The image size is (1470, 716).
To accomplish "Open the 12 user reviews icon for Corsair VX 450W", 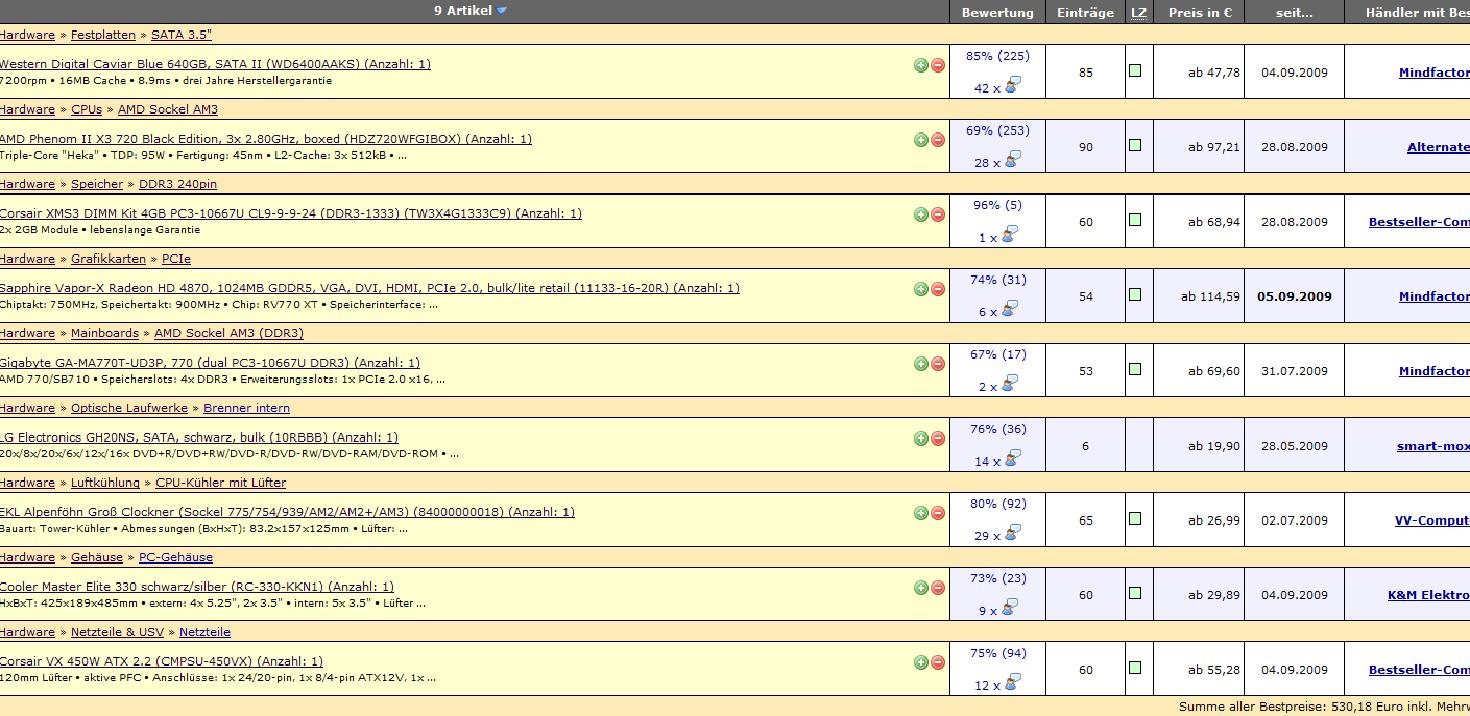I will 1013,683.
